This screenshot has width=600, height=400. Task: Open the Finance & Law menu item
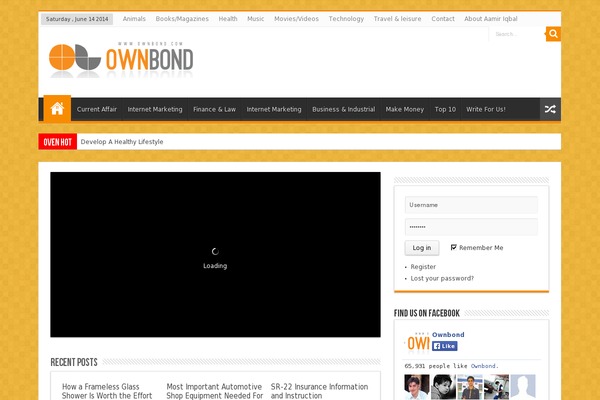(x=214, y=109)
